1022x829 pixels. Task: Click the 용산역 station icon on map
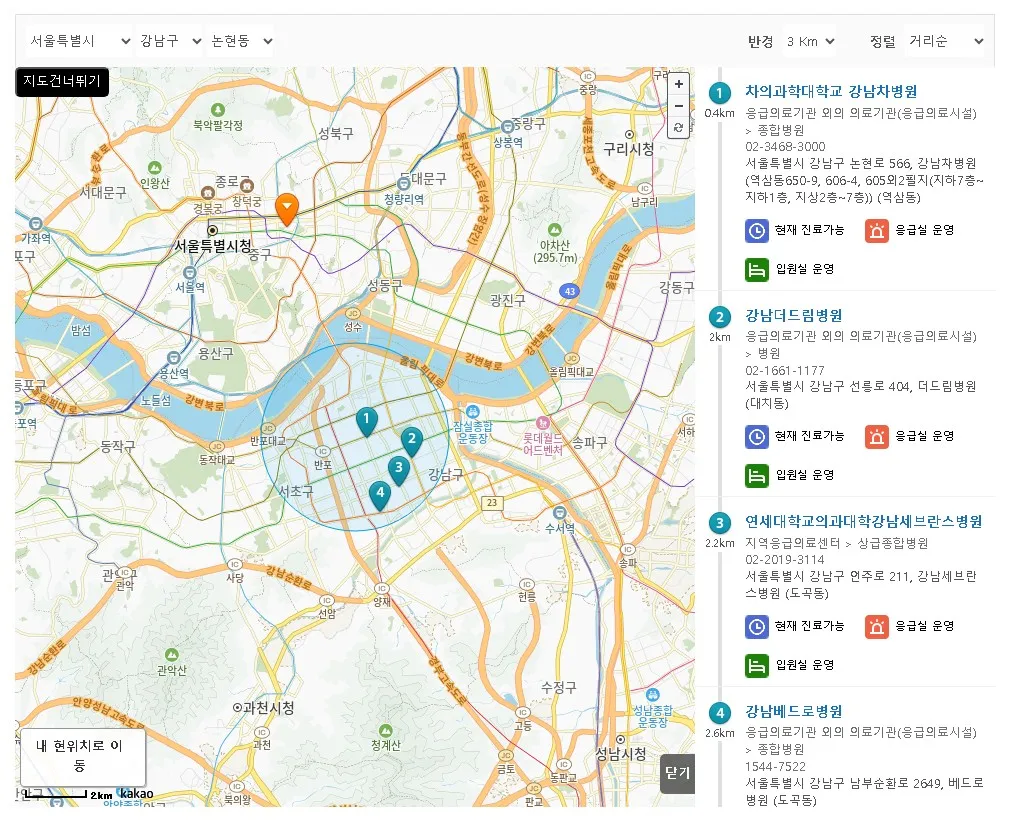[173, 358]
